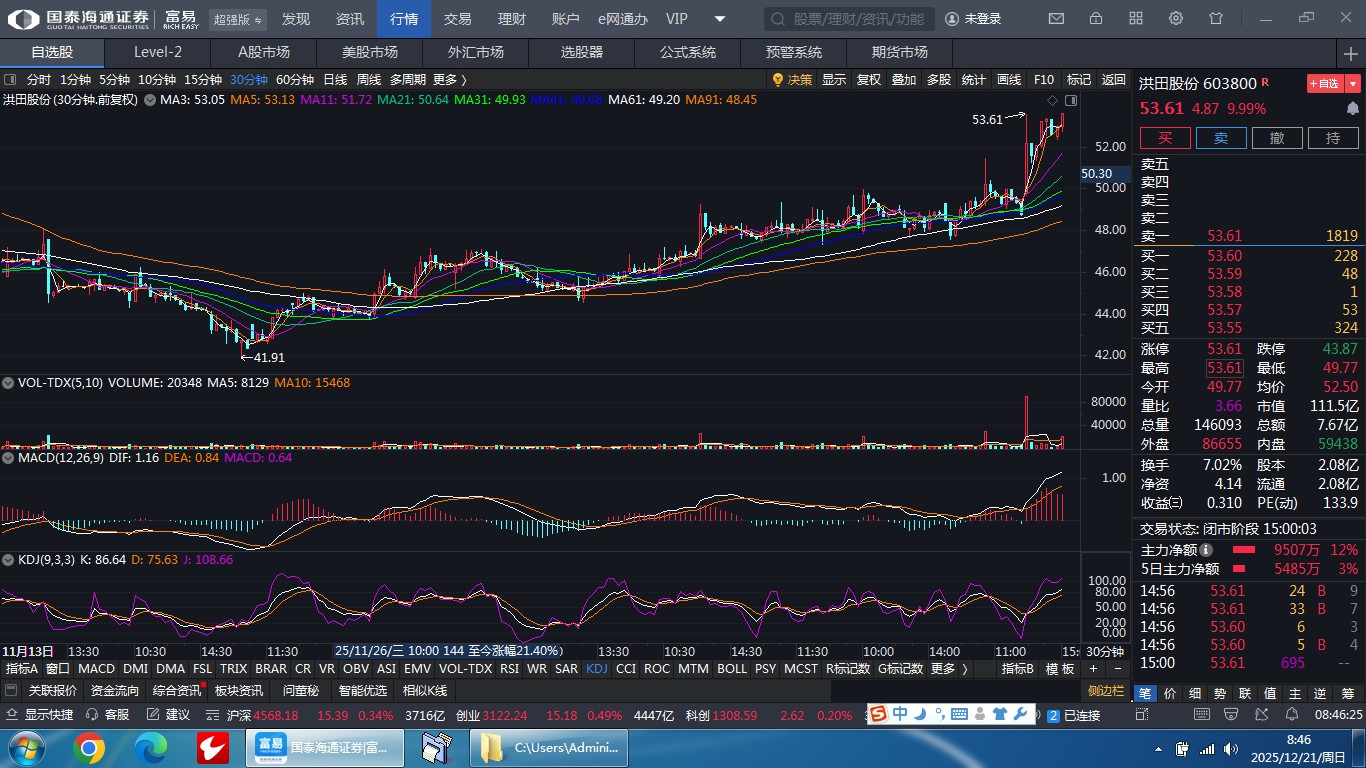The image size is (1366, 768).
Task: Toggle the chart side panel icon near 53.61
Action: (x=1071, y=100)
